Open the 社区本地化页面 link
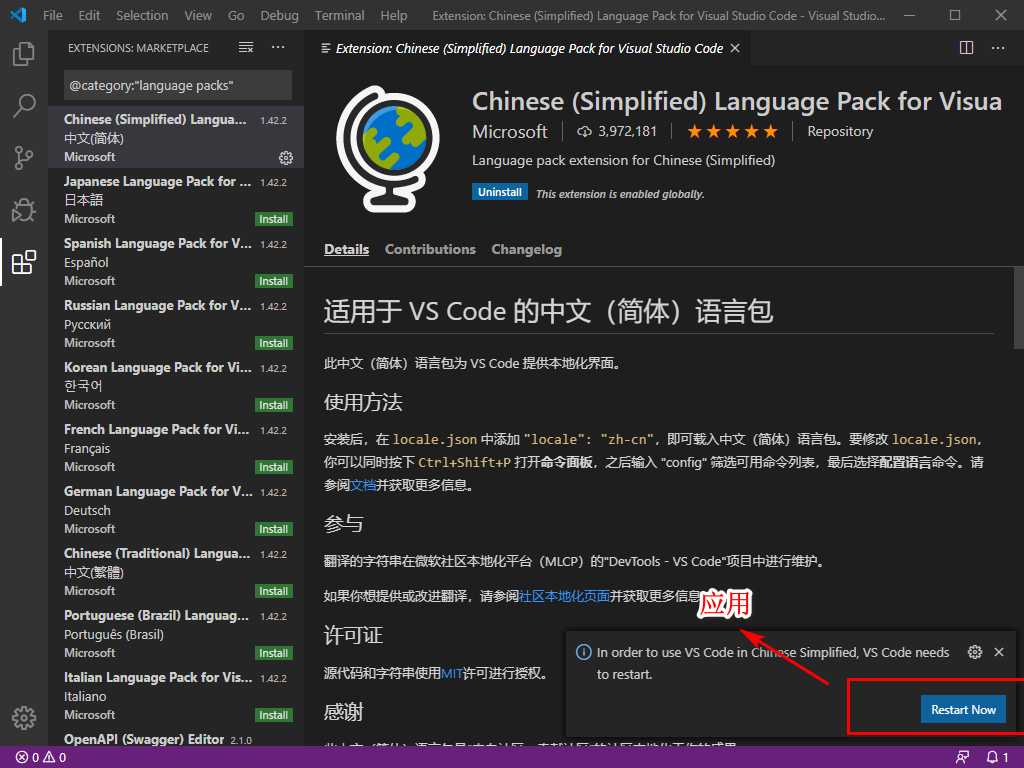The height and width of the screenshot is (768, 1024). [x=564, y=596]
